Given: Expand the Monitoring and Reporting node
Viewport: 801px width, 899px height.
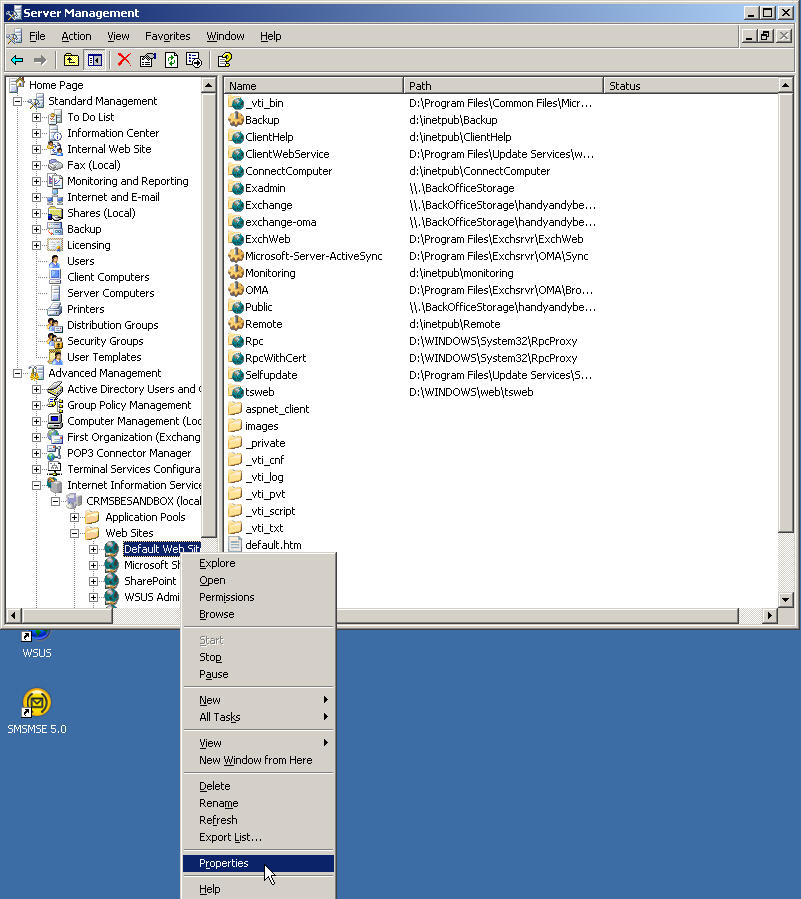Looking at the screenshot, I should click(37, 181).
